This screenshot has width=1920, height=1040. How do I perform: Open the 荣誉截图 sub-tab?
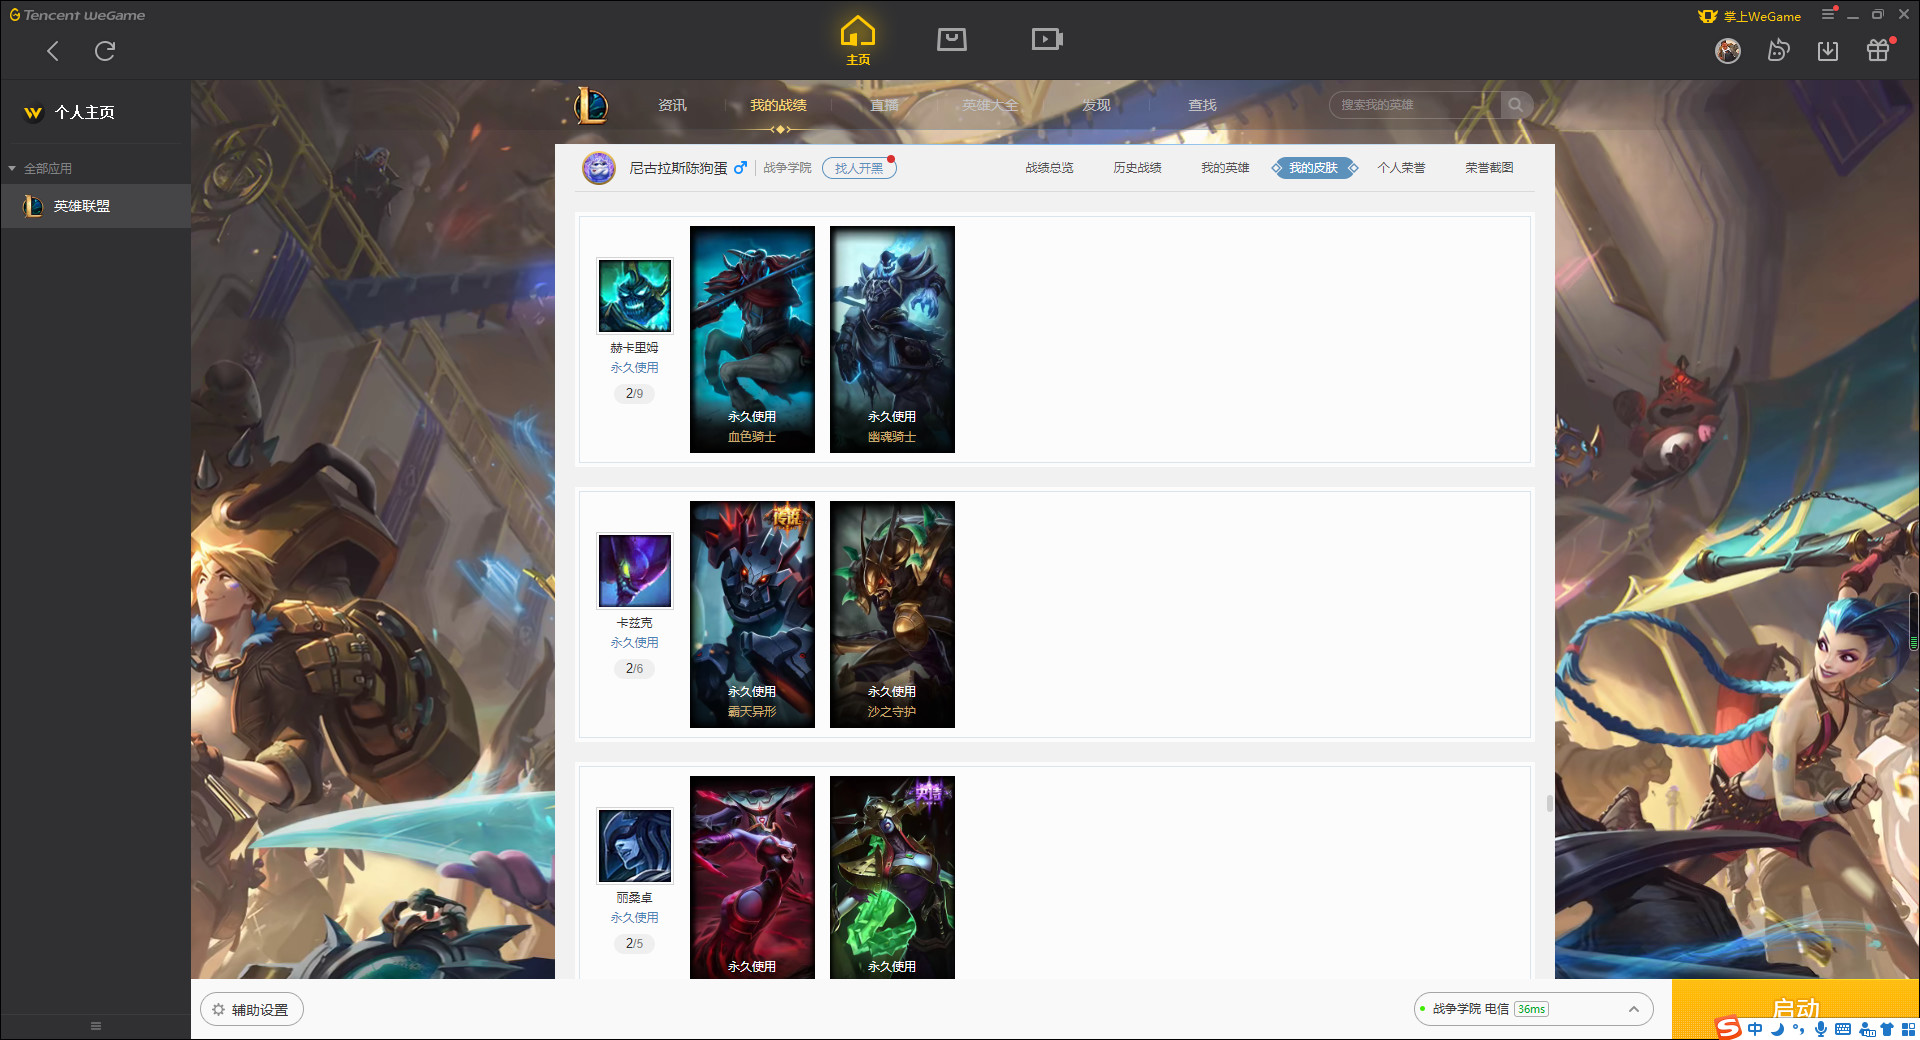(1489, 168)
